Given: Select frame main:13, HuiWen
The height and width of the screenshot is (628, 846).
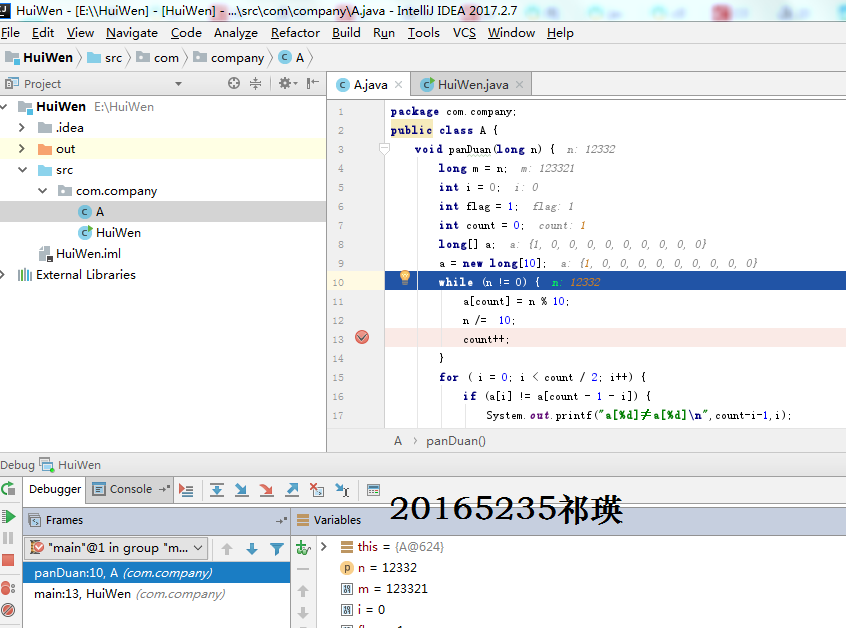Looking at the screenshot, I should pos(156,594).
